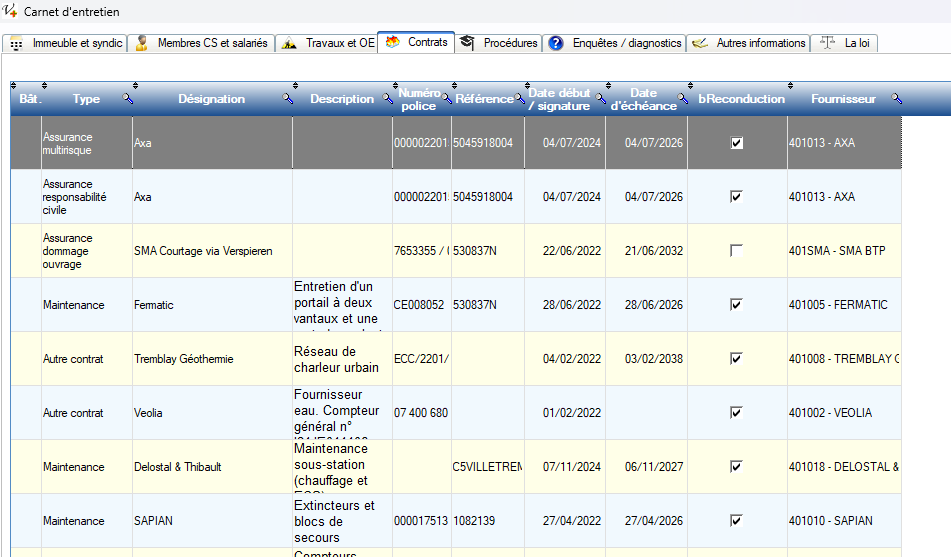Image resolution: width=951 pixels, height=557 pixels.
Task: Sort by the bReconduction column header
Action: click(741, 99)
